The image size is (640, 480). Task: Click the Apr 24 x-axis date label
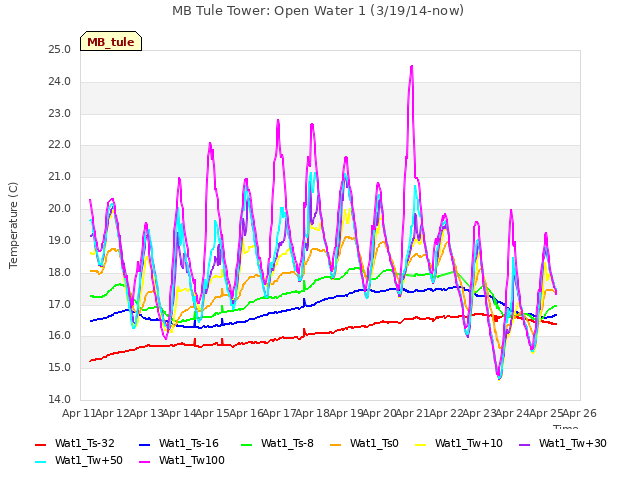click(x=513, y=413)
